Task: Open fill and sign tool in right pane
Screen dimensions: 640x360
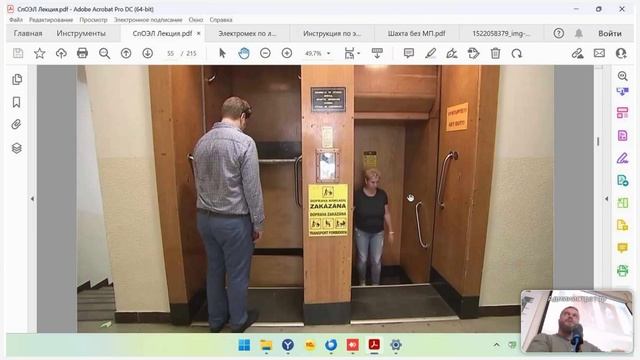Action: tap(622, 158)
